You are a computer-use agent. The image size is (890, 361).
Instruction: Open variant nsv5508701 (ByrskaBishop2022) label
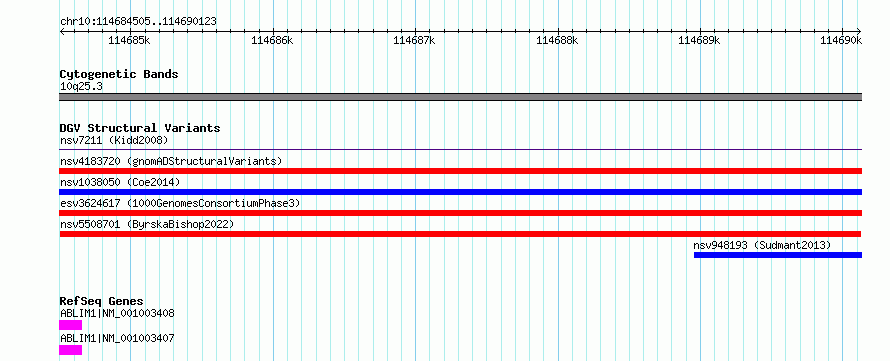tap(146, 224)
